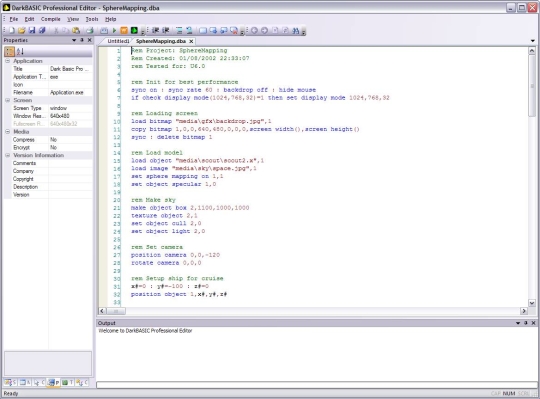
Task: Click the bottom panel tab labeled T
Action: pyautogui.click(x=67, y=382)
